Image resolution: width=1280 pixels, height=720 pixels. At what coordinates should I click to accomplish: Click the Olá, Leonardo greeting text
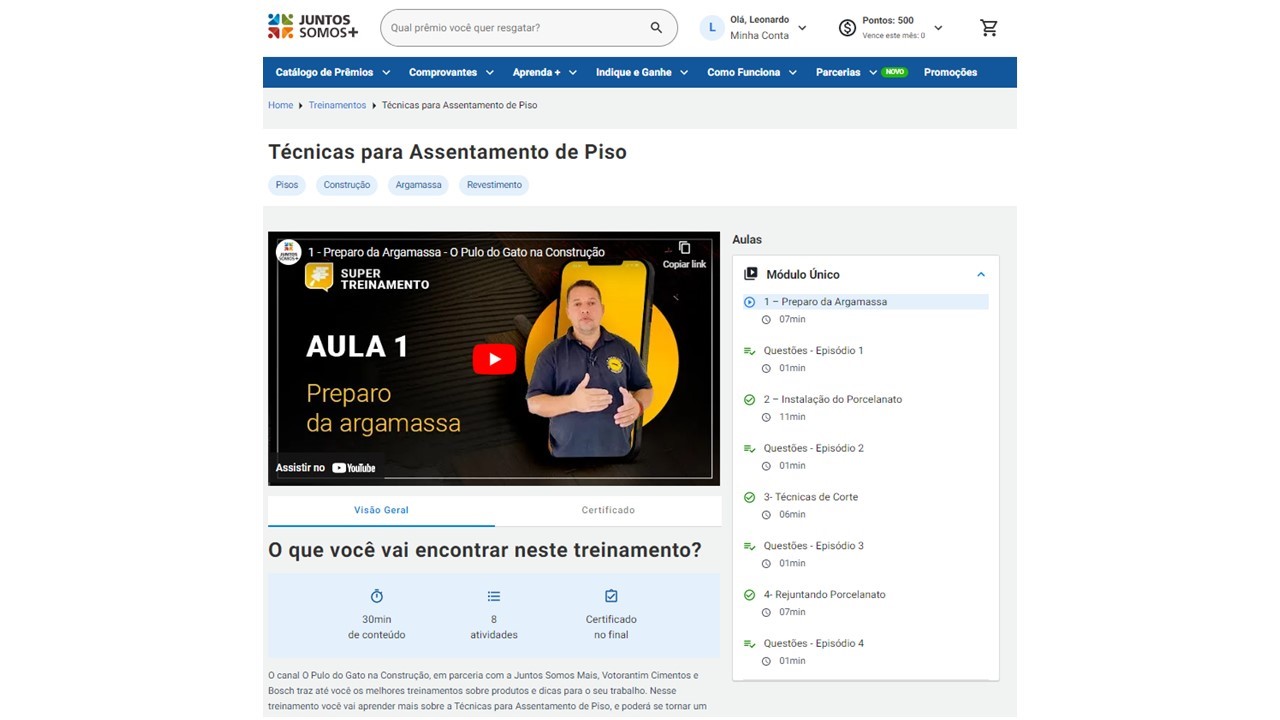coord(759,20)
